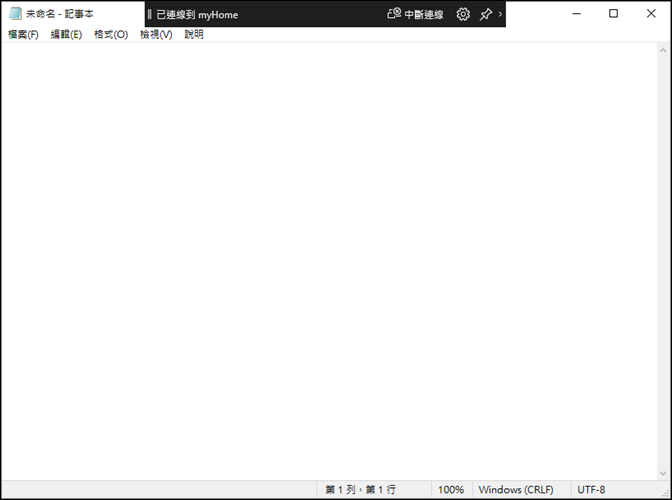Click the 100% zoom status entry

tap(451, 489)
